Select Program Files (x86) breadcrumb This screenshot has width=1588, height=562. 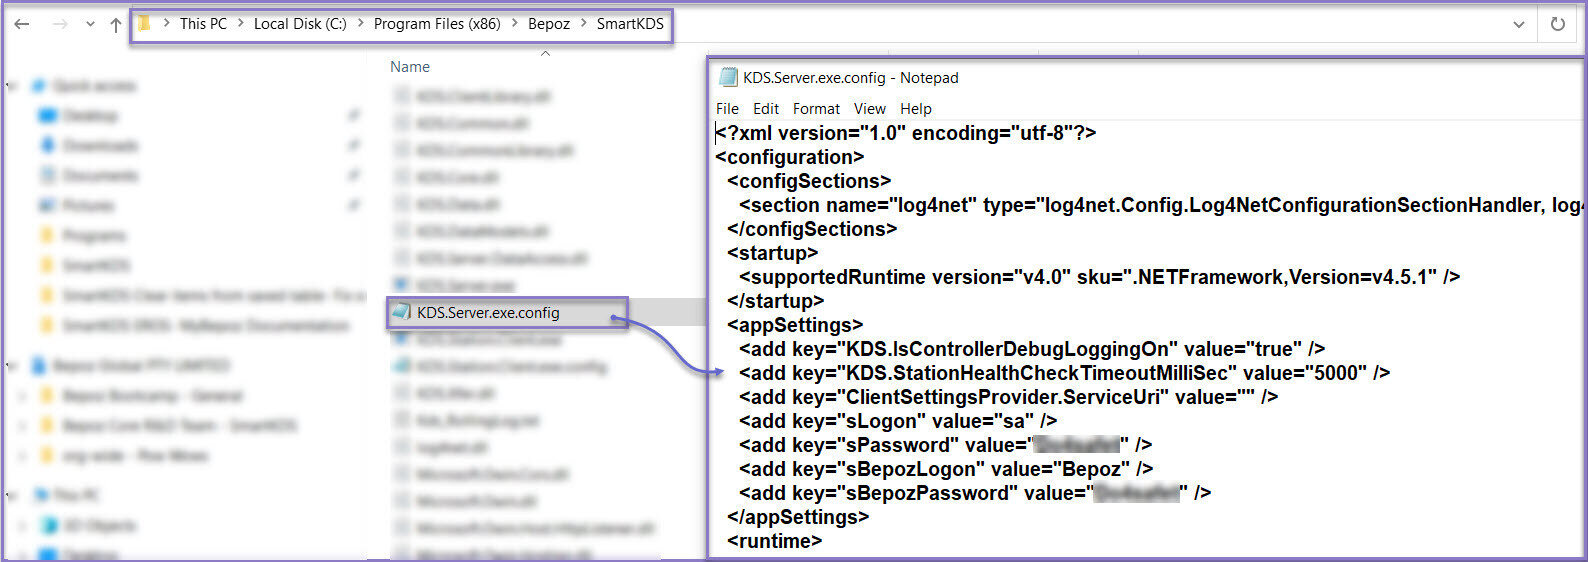[x=437, y=24]
